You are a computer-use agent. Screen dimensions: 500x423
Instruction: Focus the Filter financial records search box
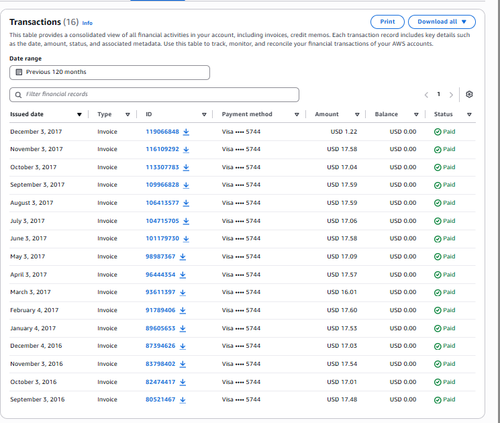pos(154,95)
